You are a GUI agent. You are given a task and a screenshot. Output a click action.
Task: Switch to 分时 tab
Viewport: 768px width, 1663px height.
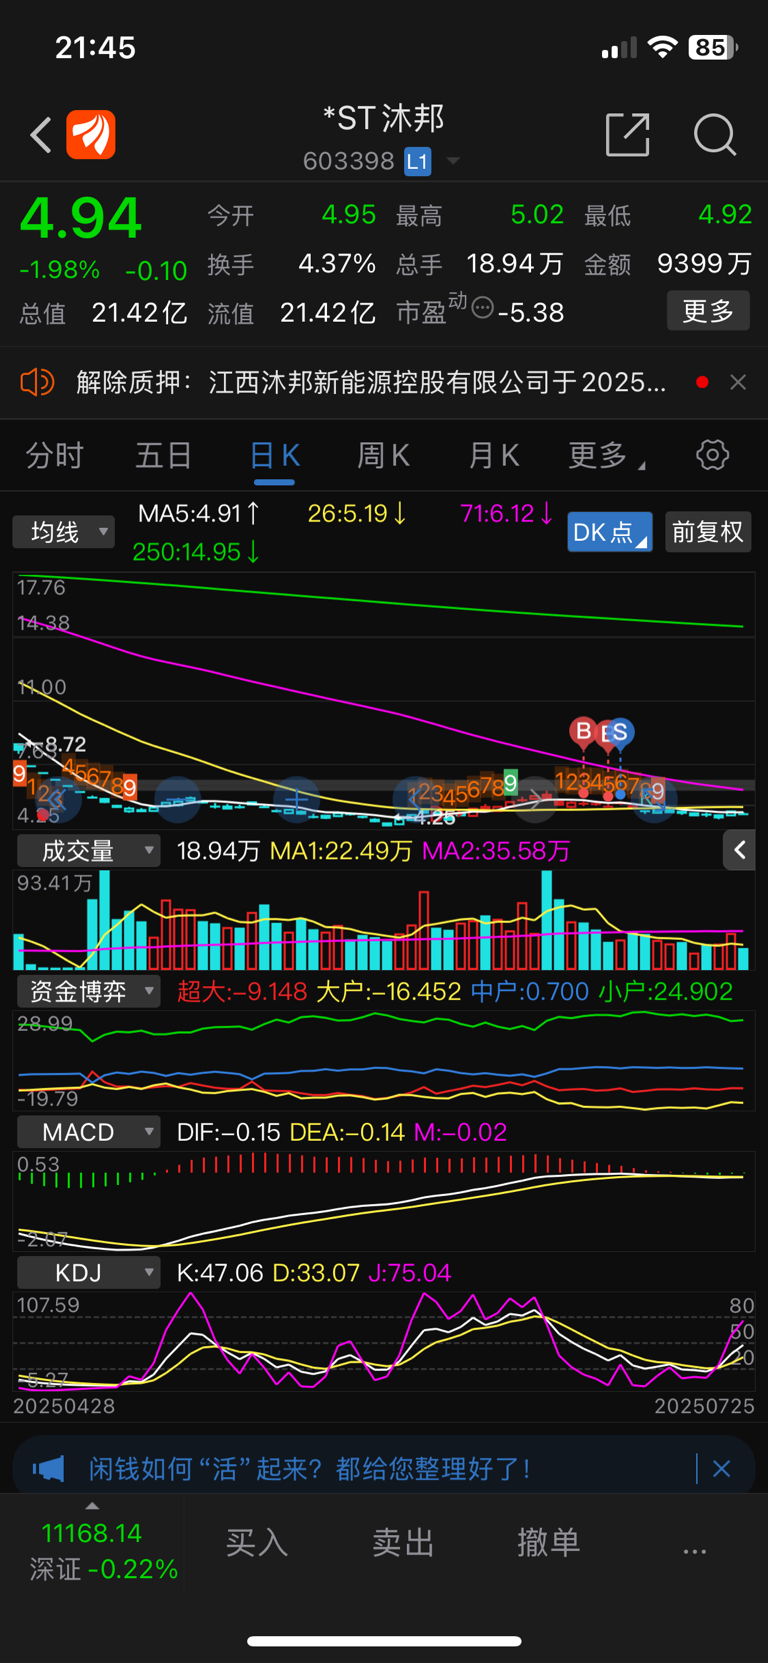[55, 456]
